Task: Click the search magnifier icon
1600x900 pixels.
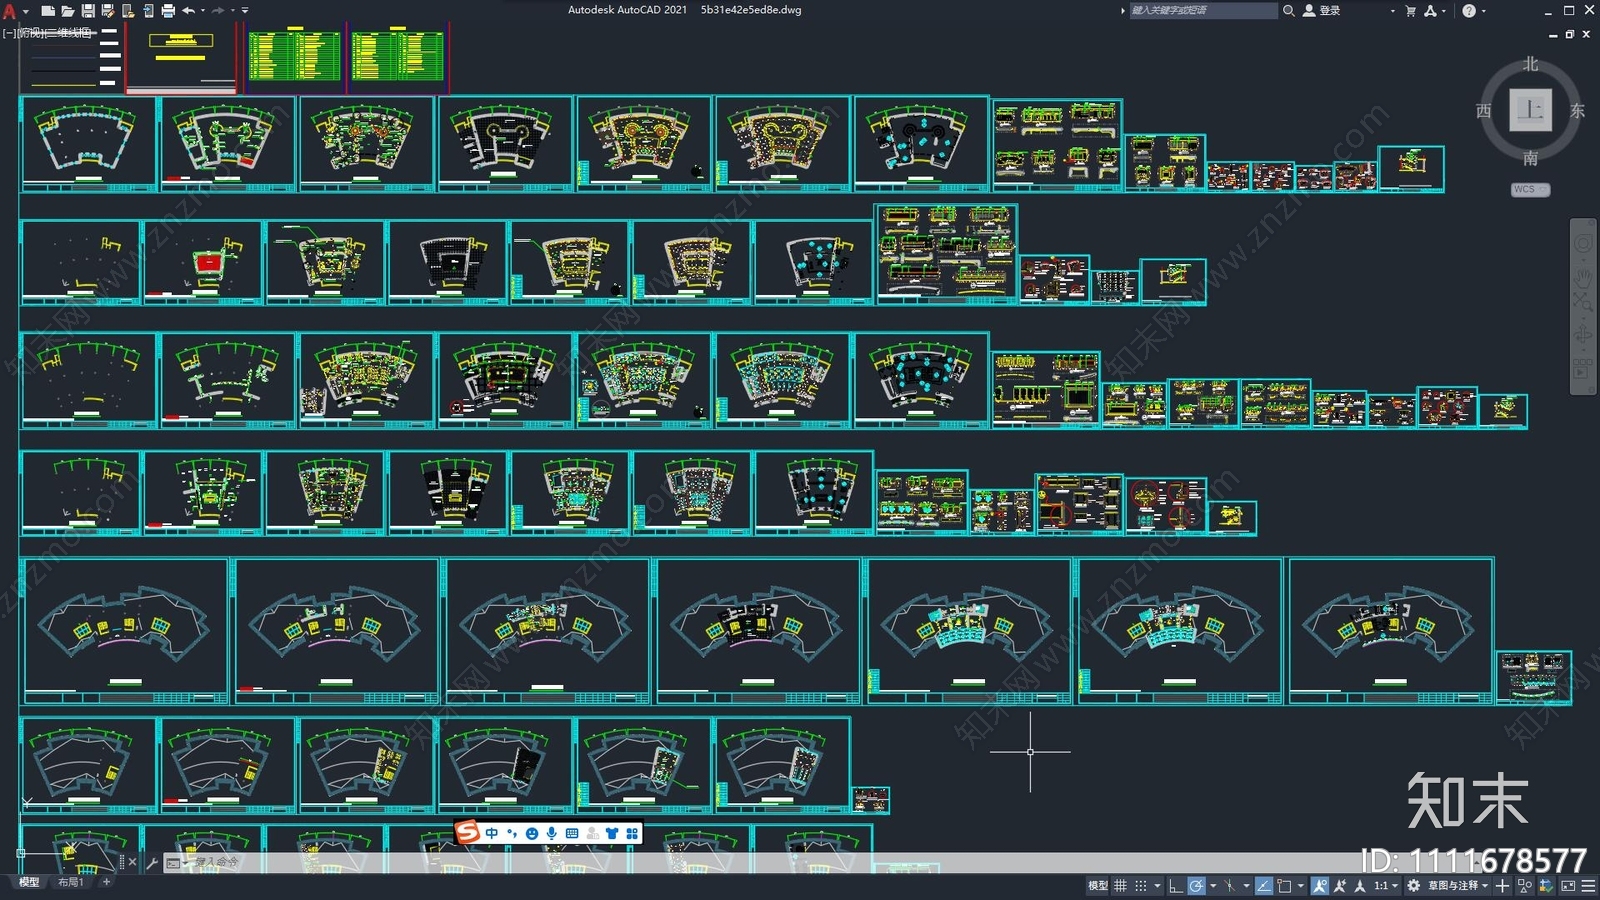Action: 1289,10
